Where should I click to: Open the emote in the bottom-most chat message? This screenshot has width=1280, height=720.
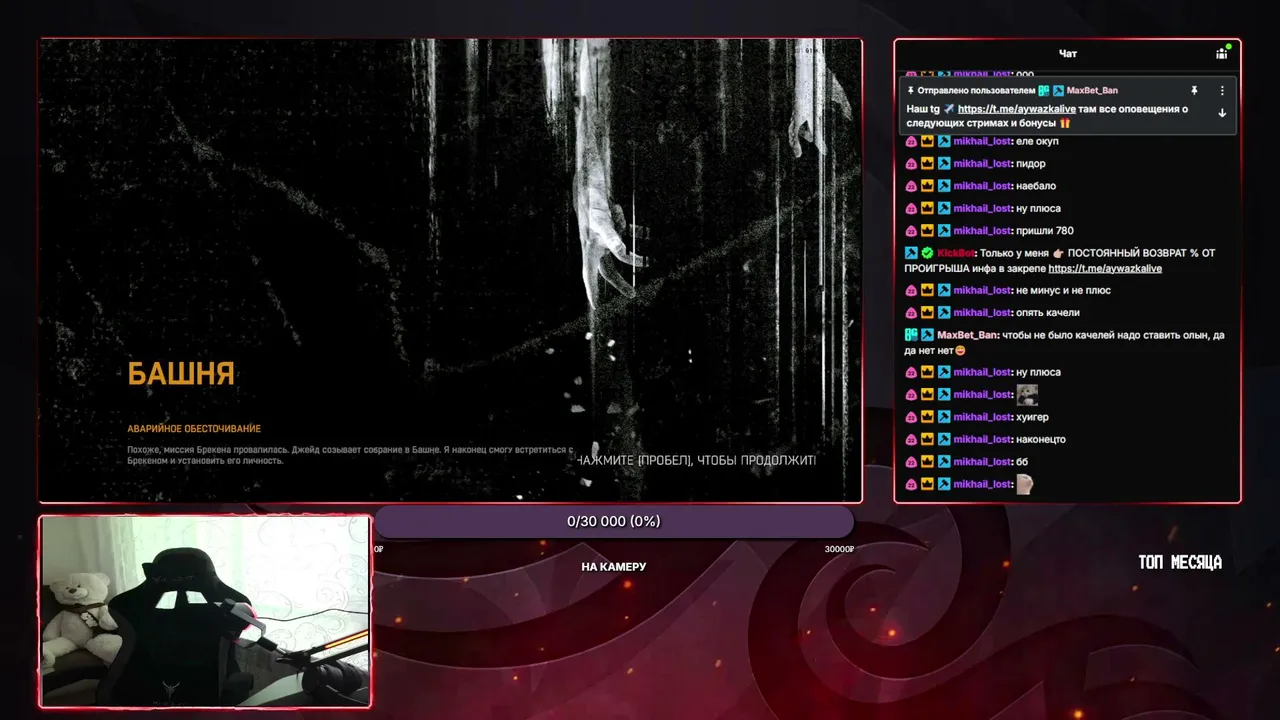pyautogui.click(x=1025, y=484)
